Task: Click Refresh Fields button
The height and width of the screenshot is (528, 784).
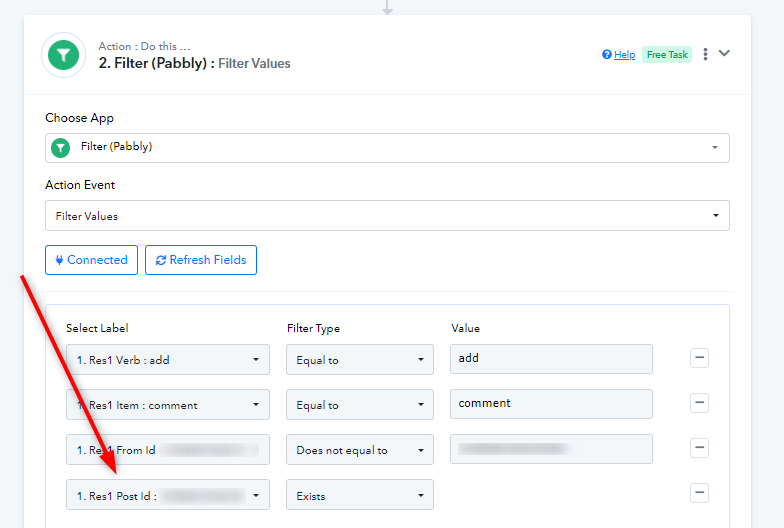Action: click(x=201, y=260)
